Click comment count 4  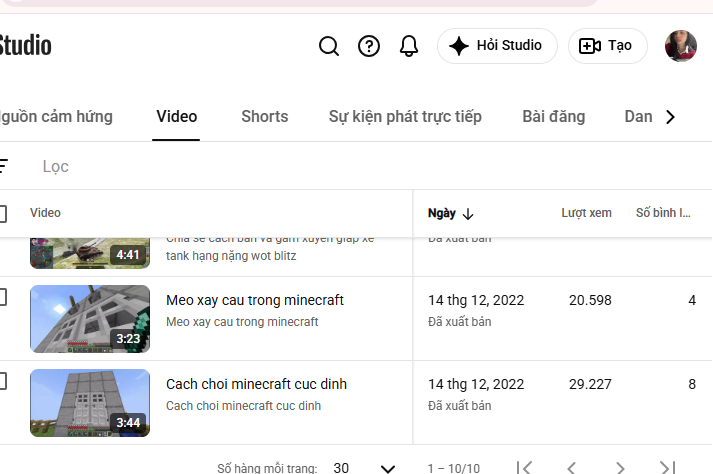[692, 300]
